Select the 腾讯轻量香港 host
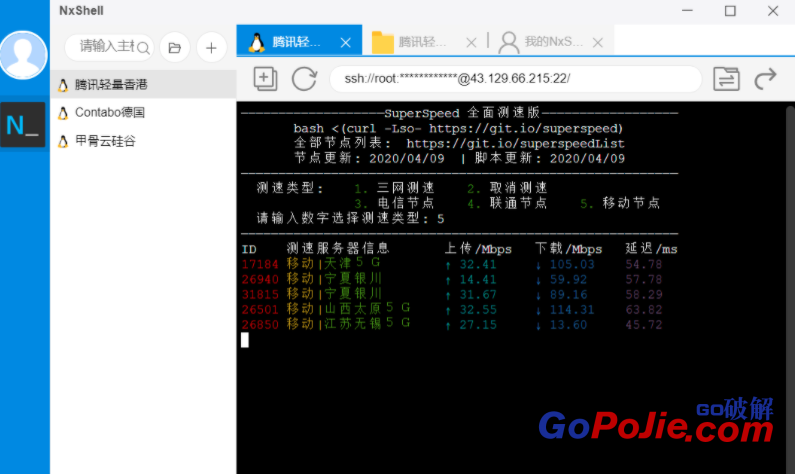 pyautogui.click(x=110, y=85)
